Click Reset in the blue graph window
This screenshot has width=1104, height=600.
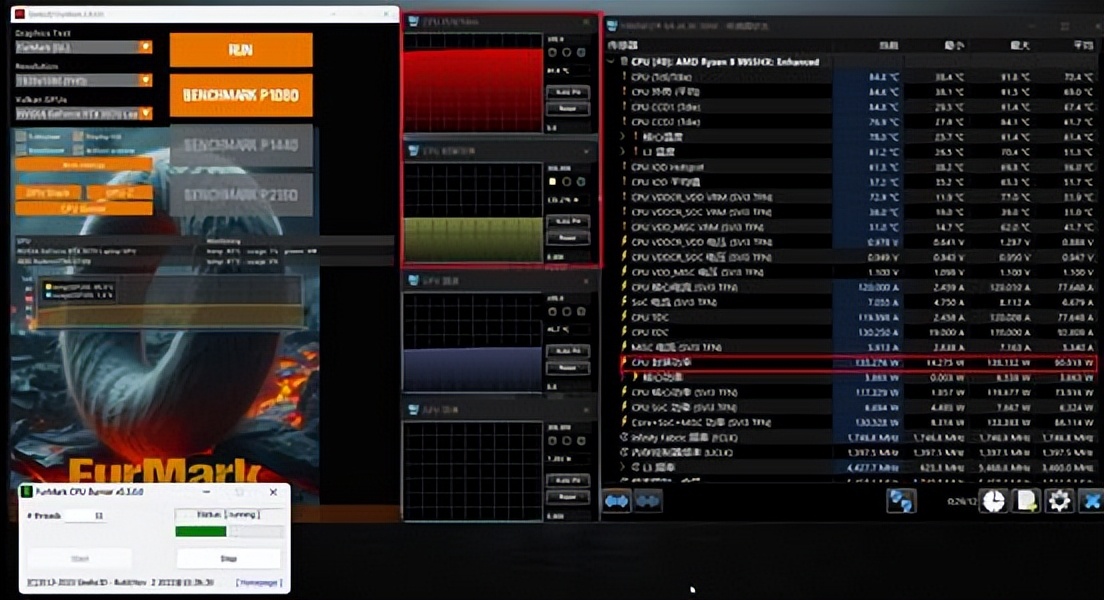567,368
